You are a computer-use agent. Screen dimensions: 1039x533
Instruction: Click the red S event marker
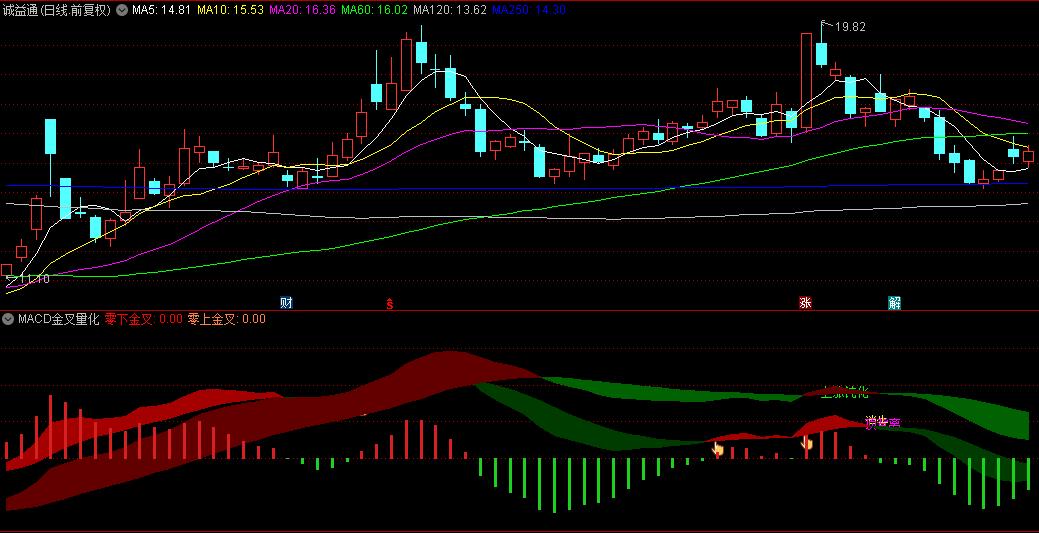390,304
